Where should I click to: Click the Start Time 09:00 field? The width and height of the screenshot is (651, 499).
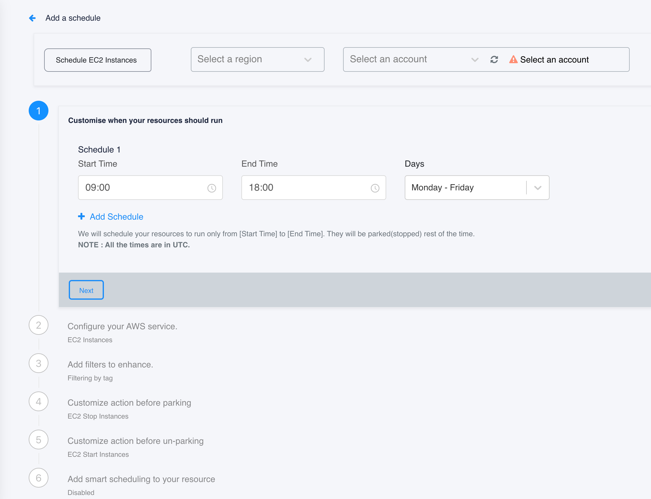[150, 188]
